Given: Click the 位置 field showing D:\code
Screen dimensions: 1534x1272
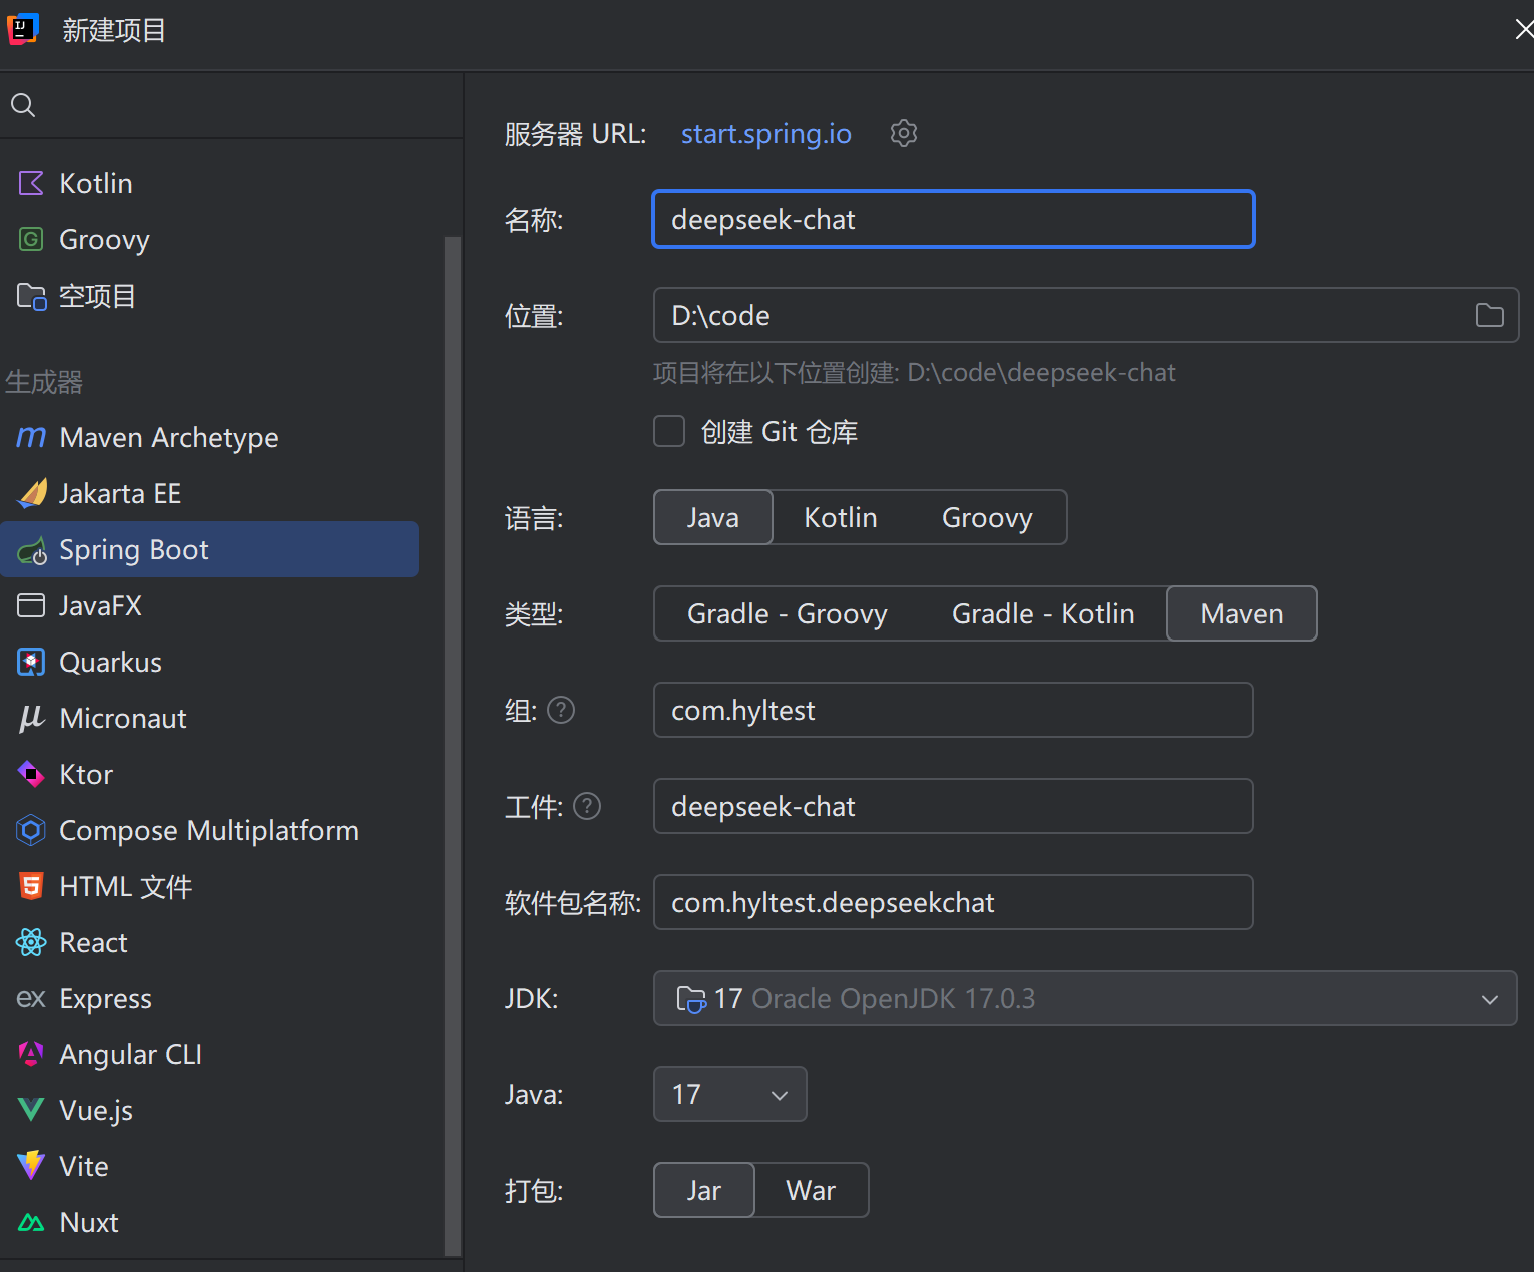Looking at the screenshot, I should coord(1085,315).
